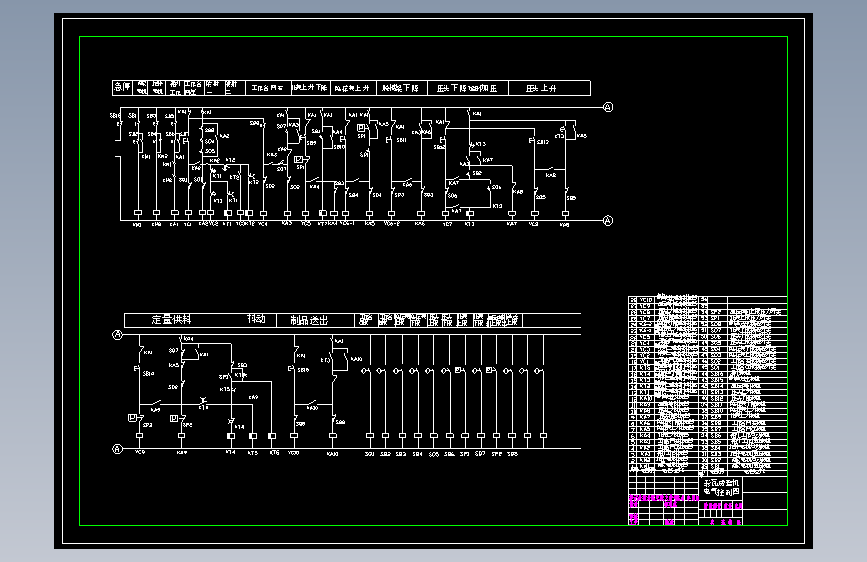Select the 制品送出 header cell
The height and width of the screenshot is (562, 867).
315,320
